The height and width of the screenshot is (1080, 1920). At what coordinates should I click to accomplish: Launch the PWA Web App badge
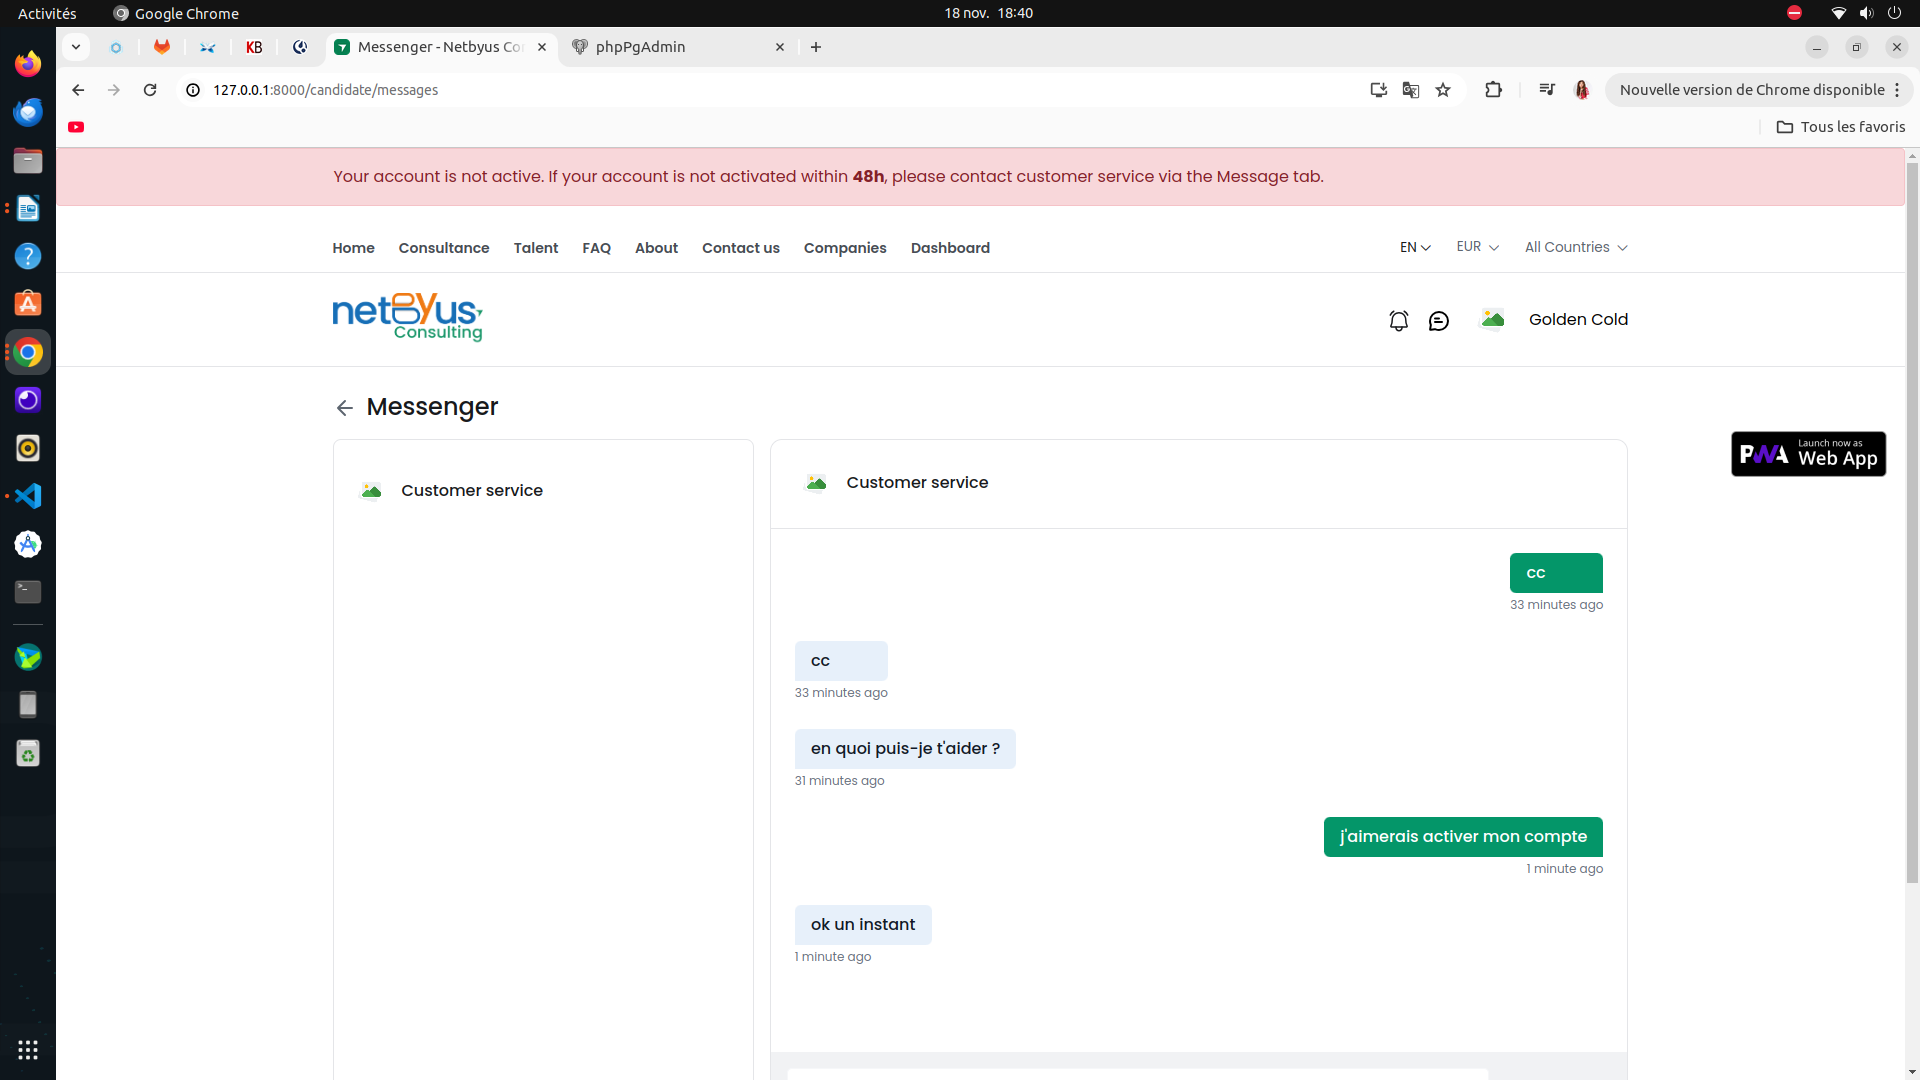tap(1808, 454)
